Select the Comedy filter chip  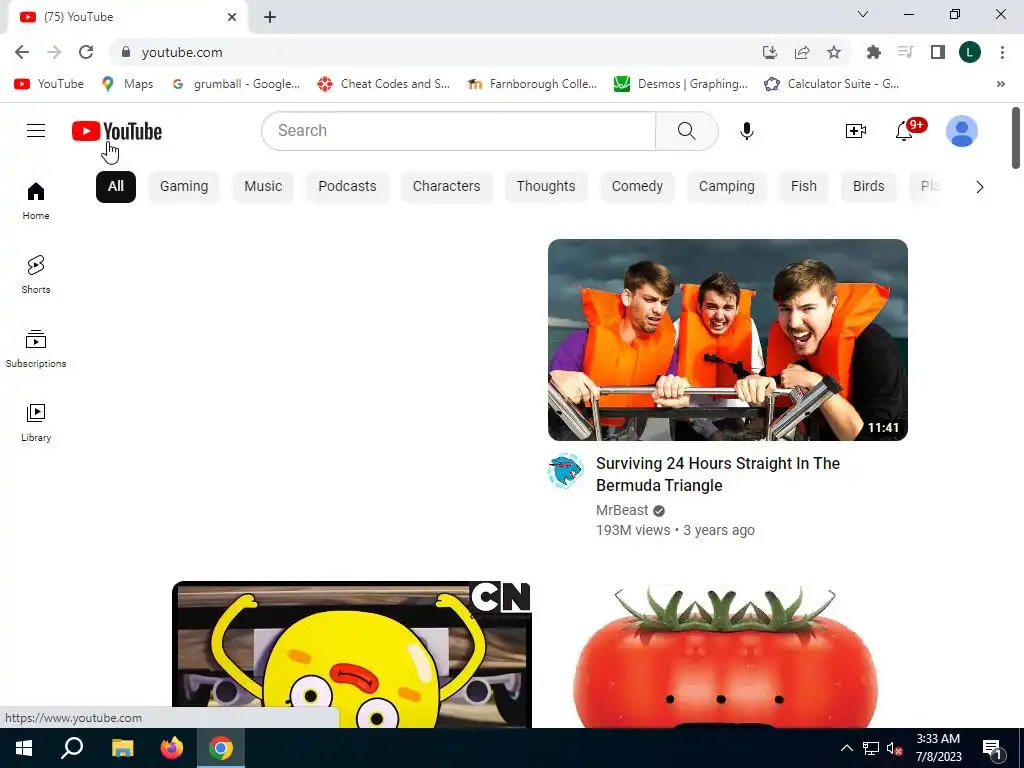637,187
